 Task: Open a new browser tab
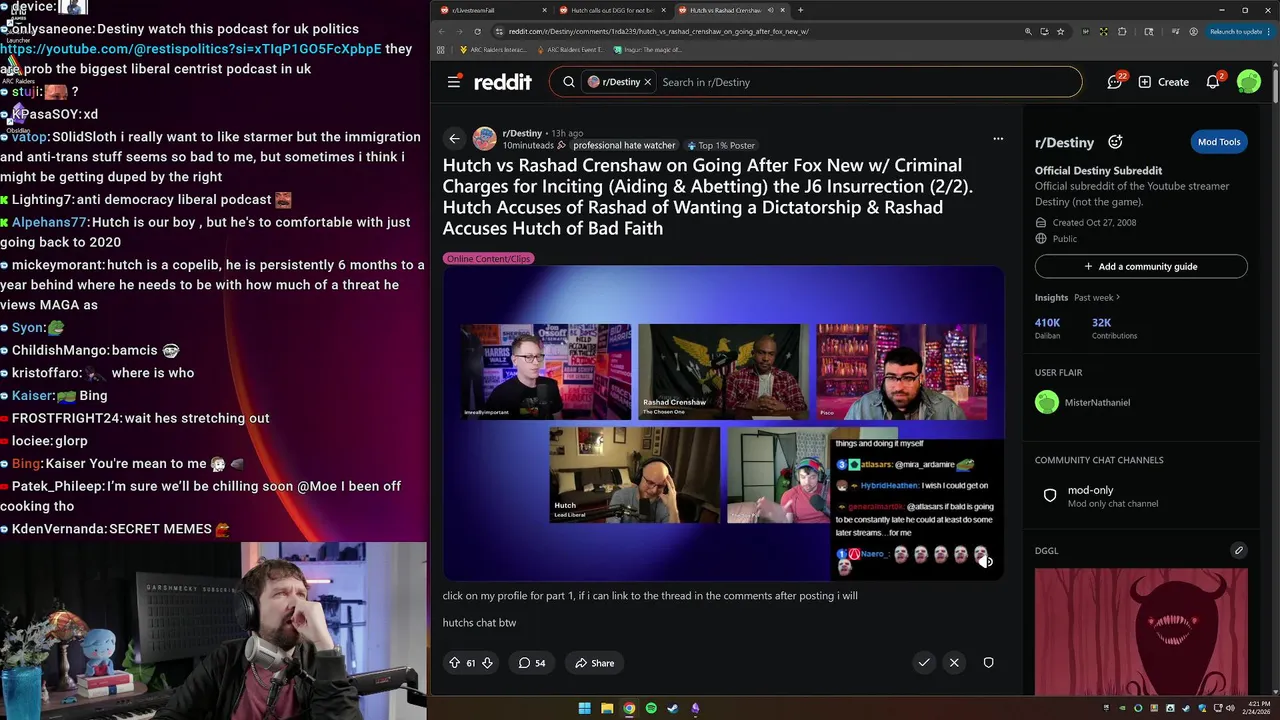pos(800,10)
